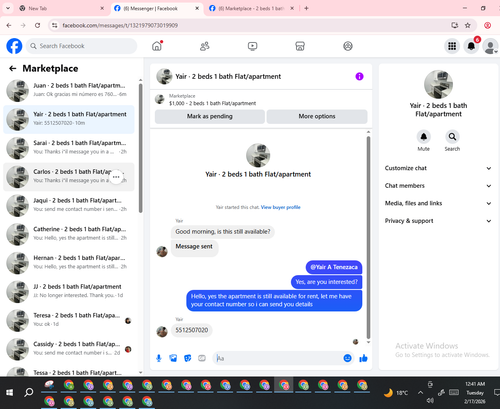Go back with the Marketplace arrow
The image size is (500, 409).
(13, 69)
